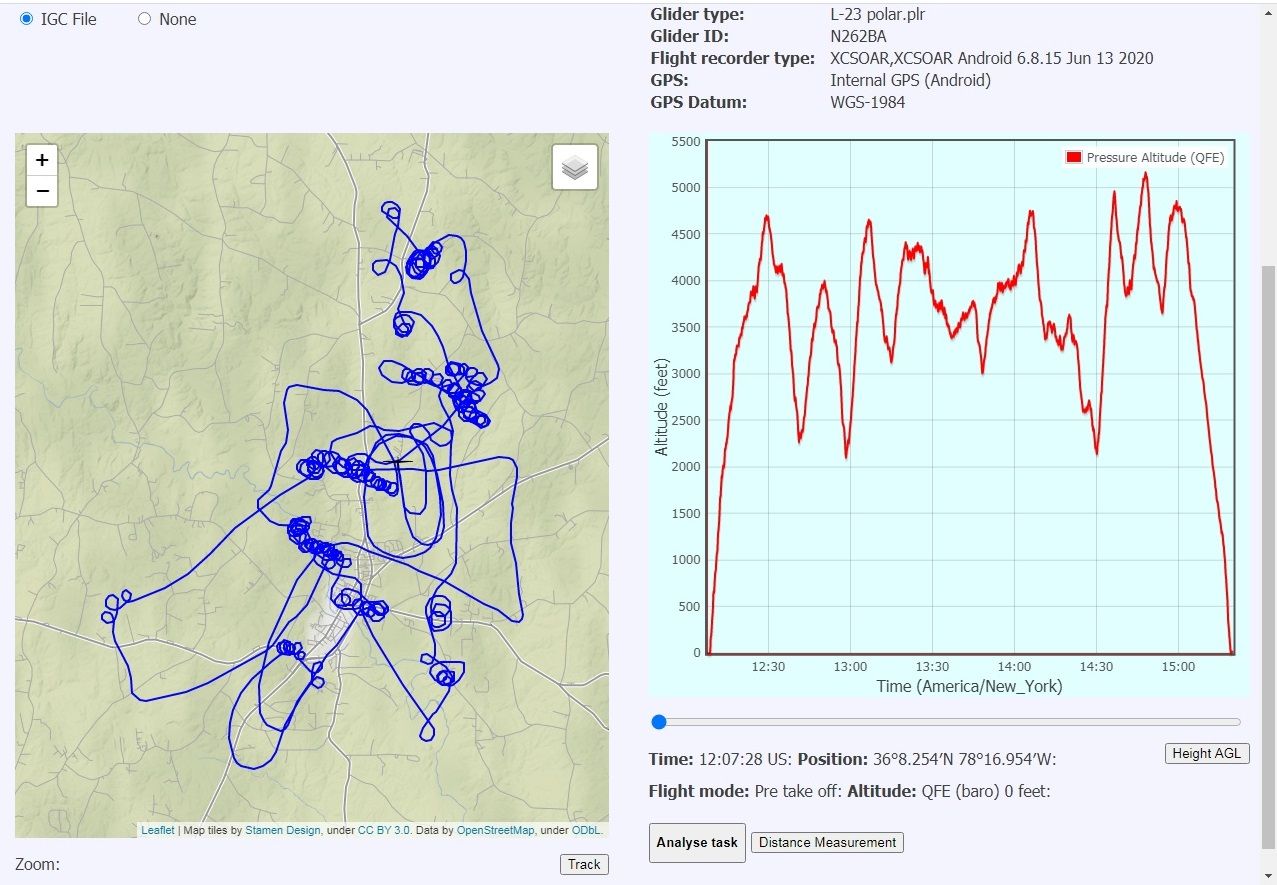1277x885 pixels.
Task: Click the Track button below map
Action: tap(584, 864)
